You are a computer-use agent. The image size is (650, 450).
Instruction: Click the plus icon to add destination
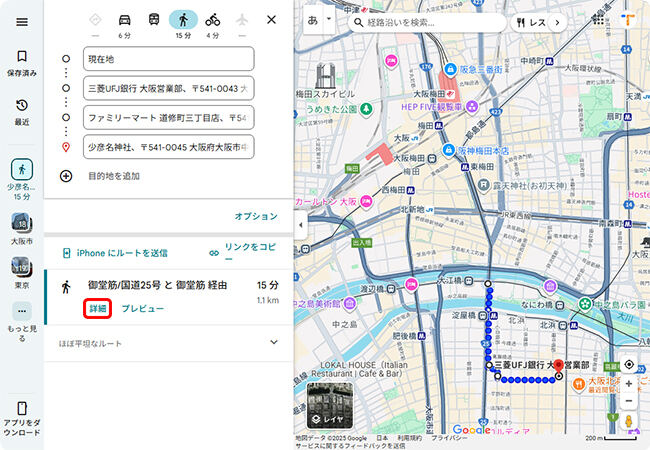coord(66,176)
